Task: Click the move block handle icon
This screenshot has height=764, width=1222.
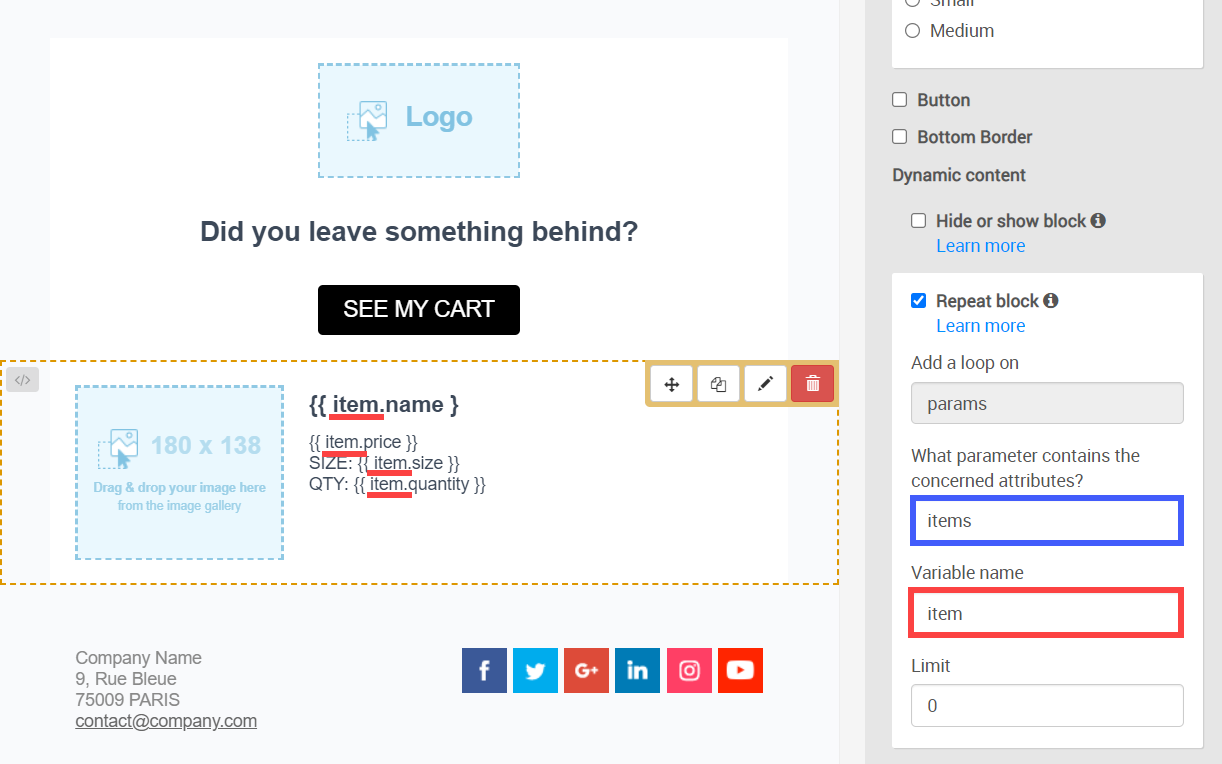Action: point(672,384)
